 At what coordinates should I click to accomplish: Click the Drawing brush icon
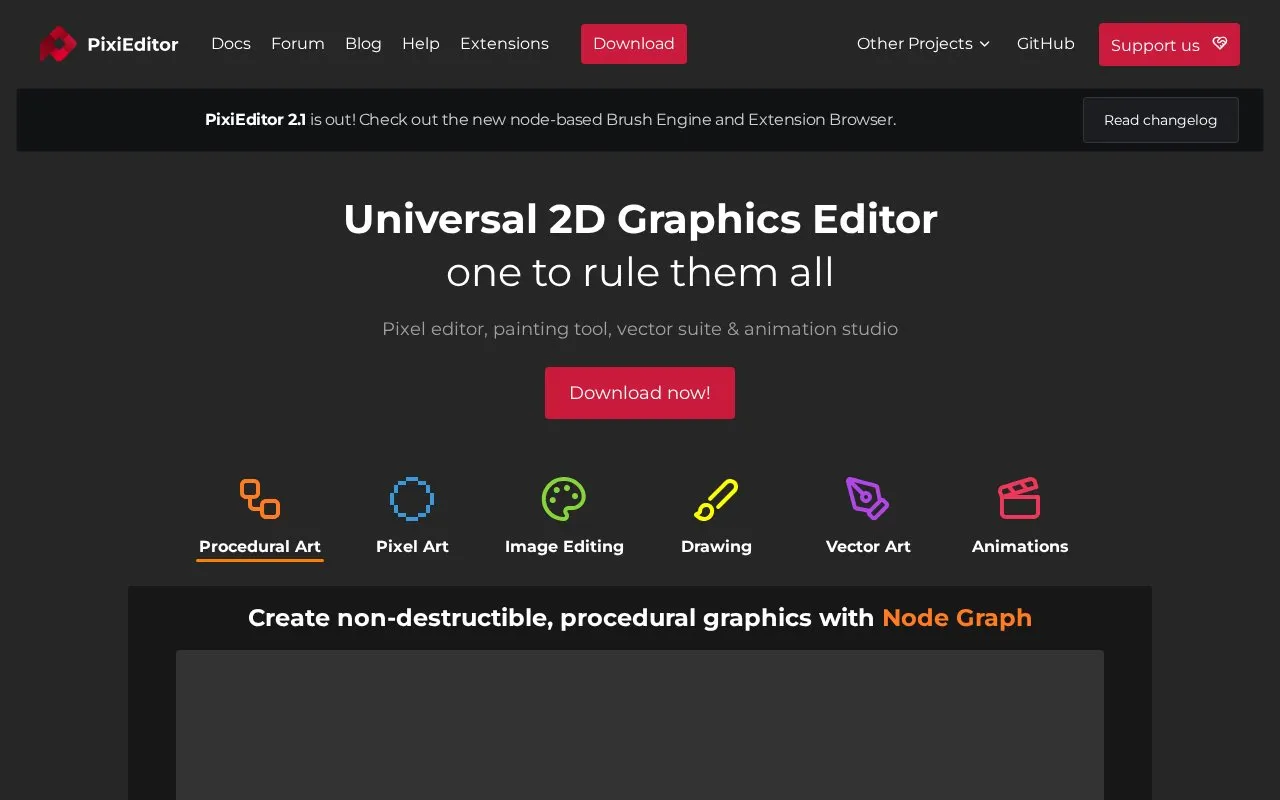click(x=716, y=499)
